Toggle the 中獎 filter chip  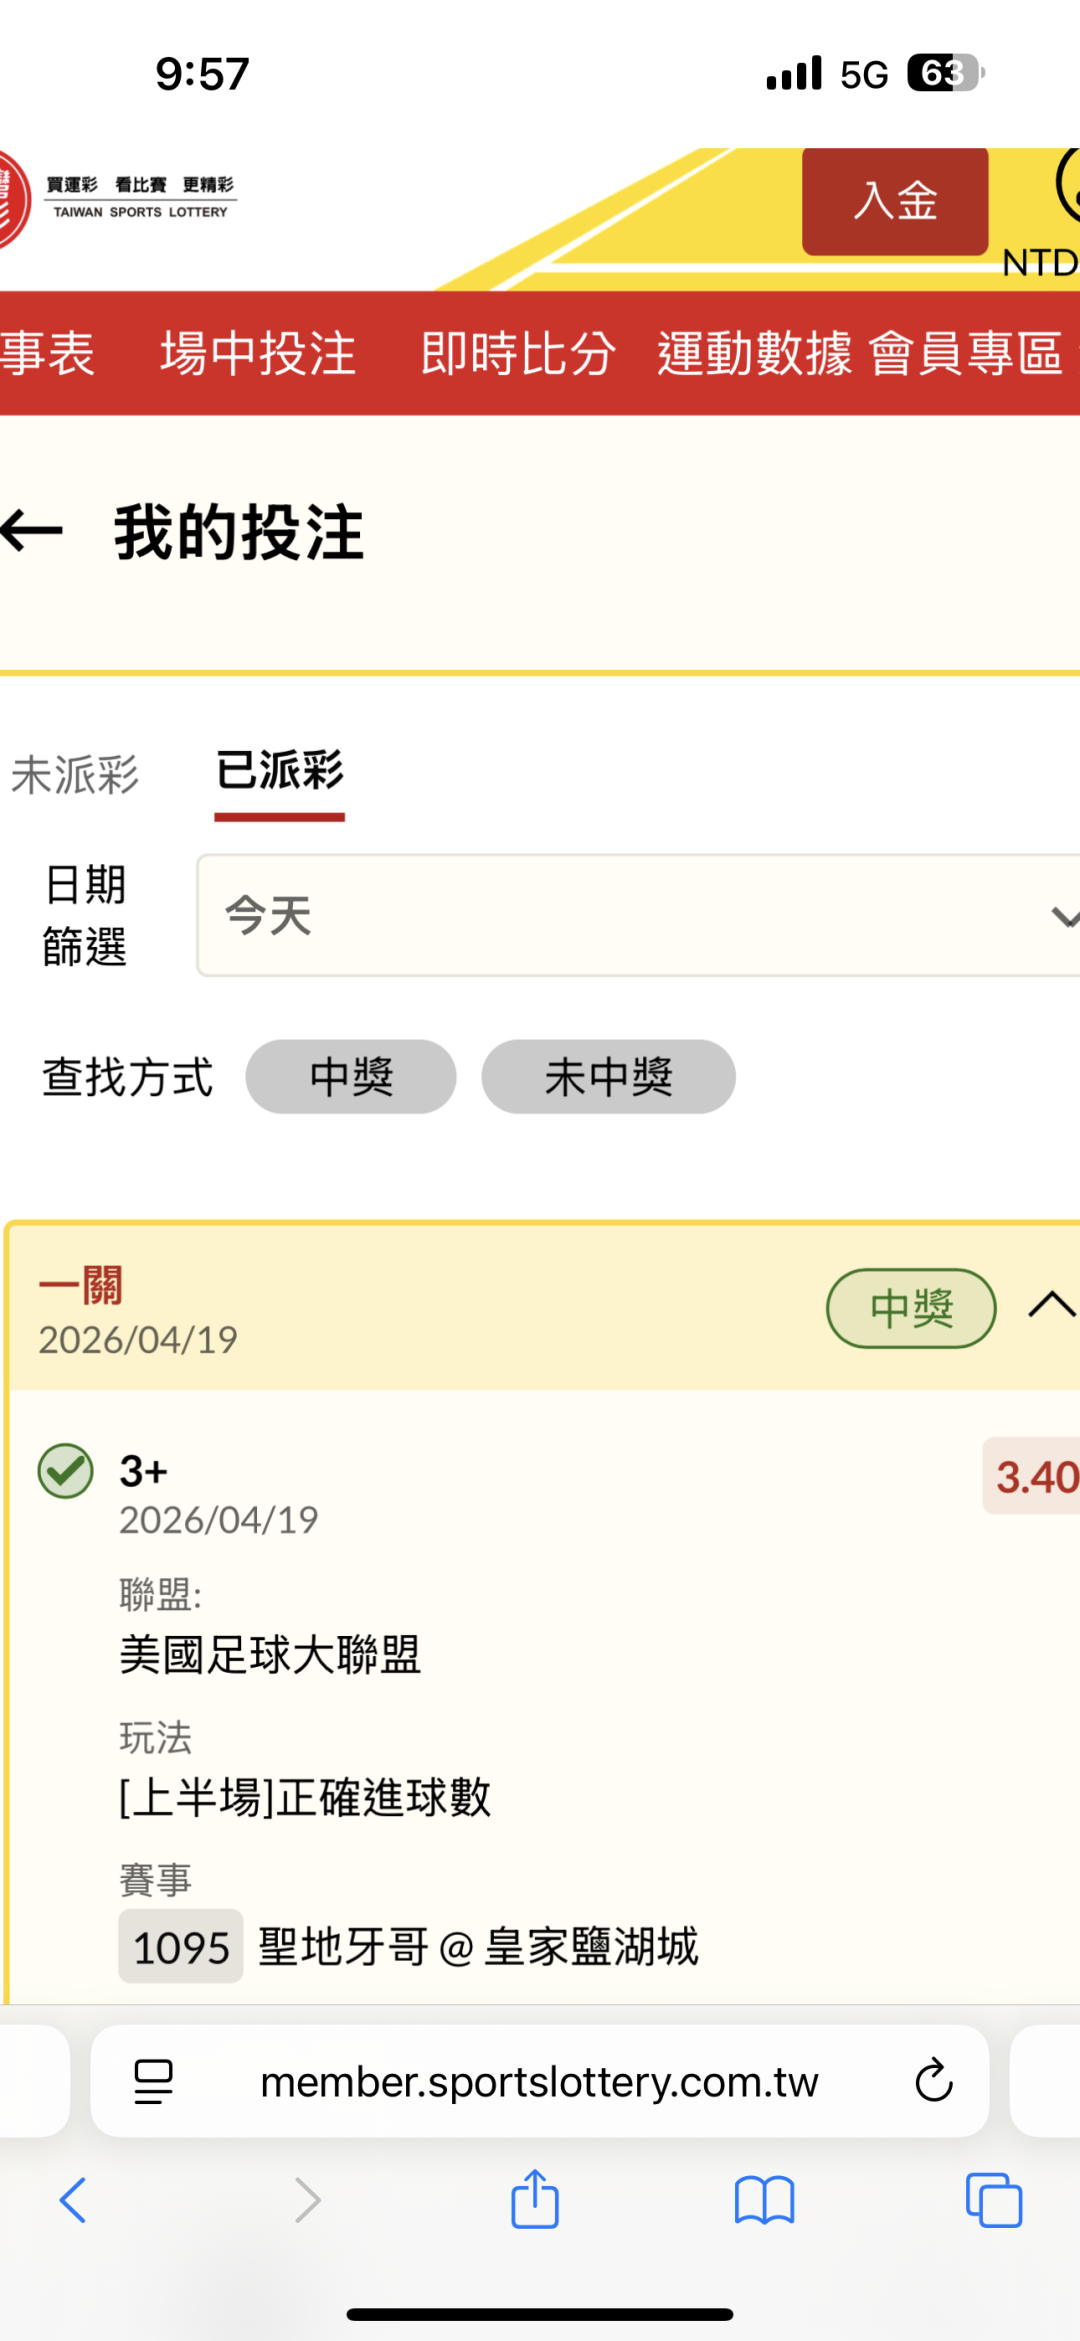351,1077
